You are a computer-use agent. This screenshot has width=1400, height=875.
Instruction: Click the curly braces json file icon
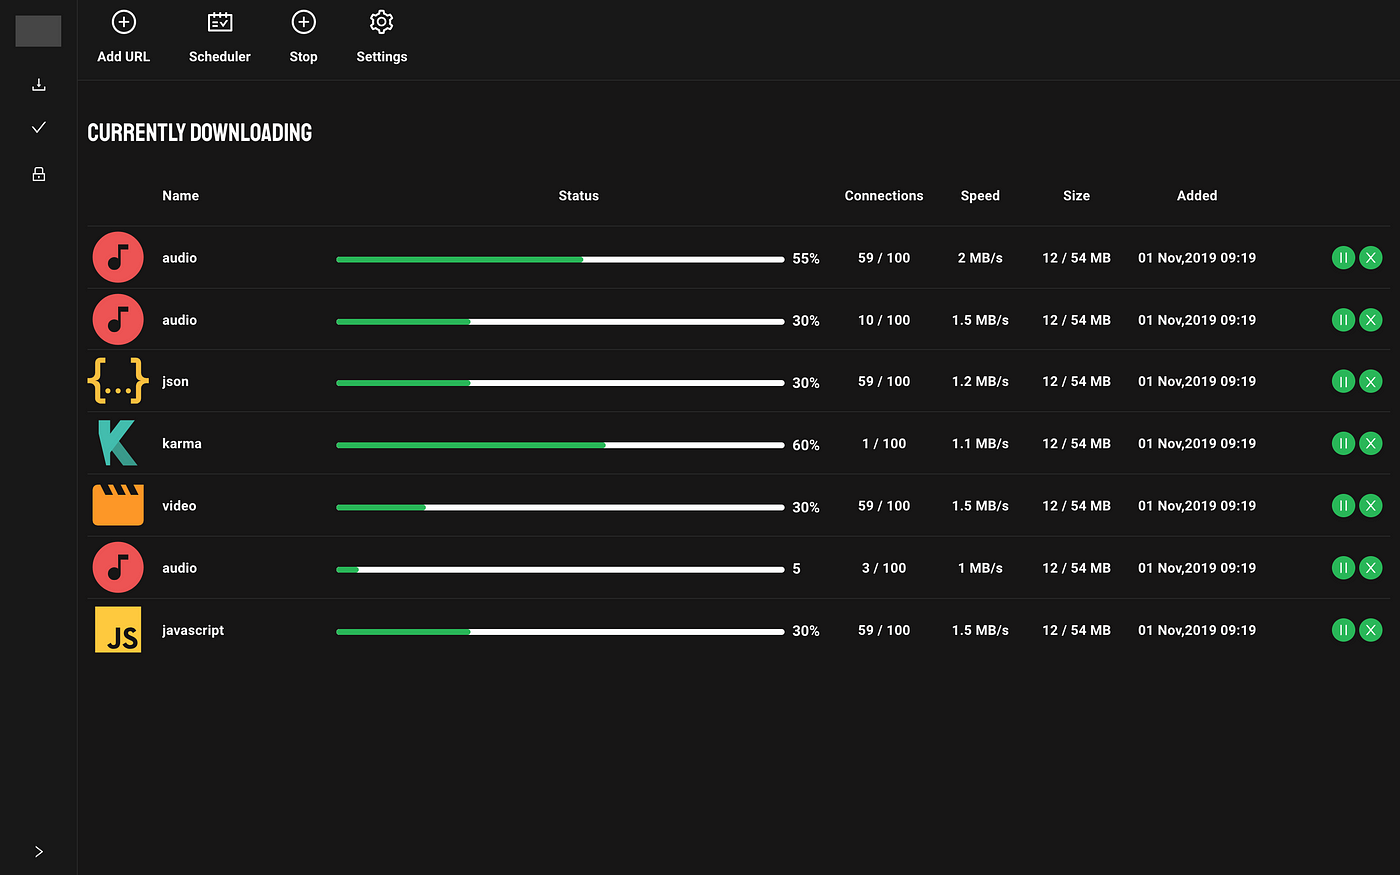click(x=118, y=381)
